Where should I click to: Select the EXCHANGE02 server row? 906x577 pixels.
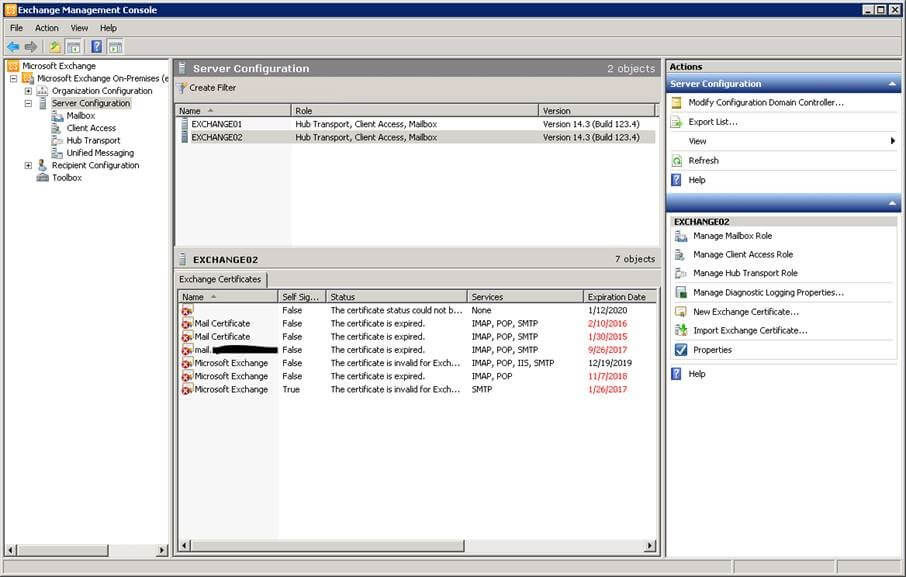pos(417,137)
